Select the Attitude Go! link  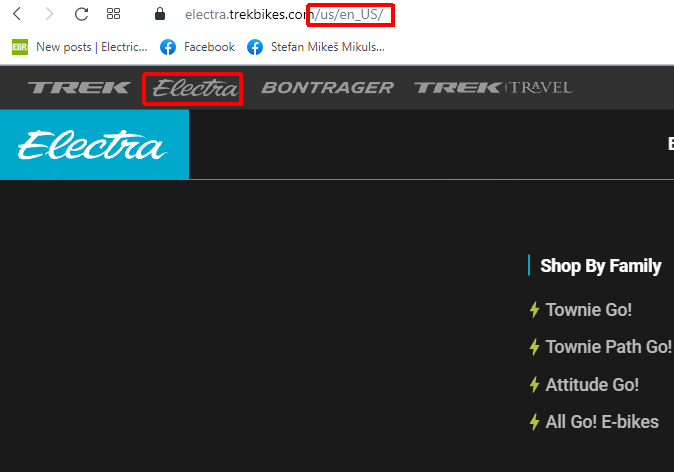click(592, 385)
